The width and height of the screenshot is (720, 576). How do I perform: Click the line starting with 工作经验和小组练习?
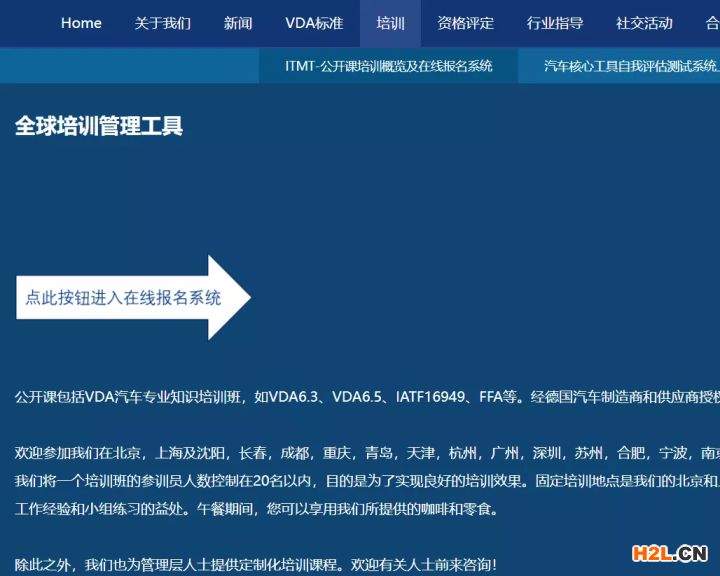[x=256, y=509]
